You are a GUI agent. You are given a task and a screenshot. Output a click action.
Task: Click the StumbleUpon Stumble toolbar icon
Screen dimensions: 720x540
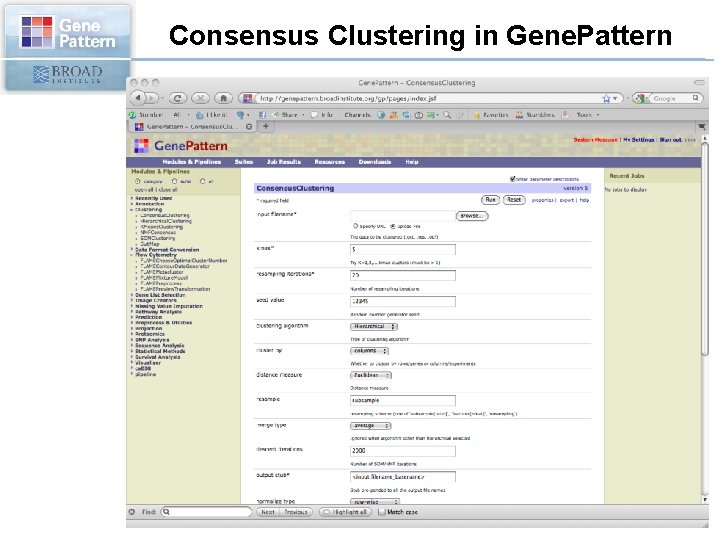pos(132,115)
